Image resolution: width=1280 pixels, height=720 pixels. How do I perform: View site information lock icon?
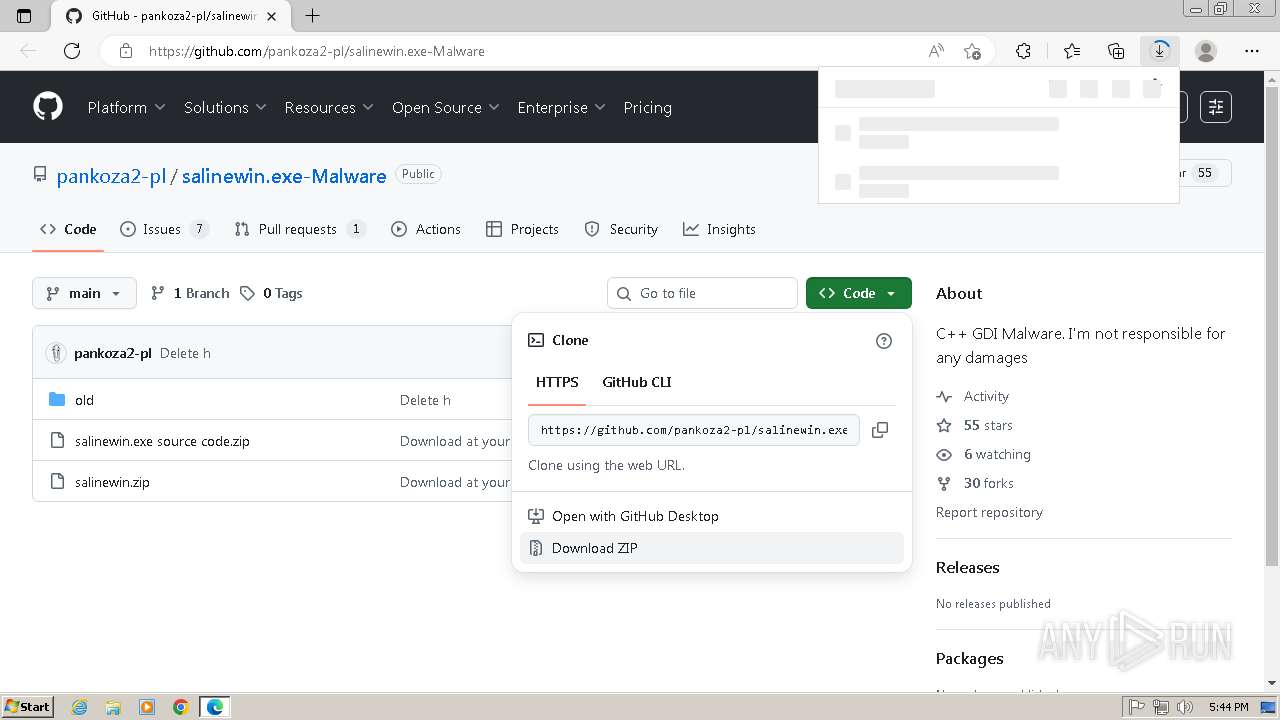(x=125, y=51)
